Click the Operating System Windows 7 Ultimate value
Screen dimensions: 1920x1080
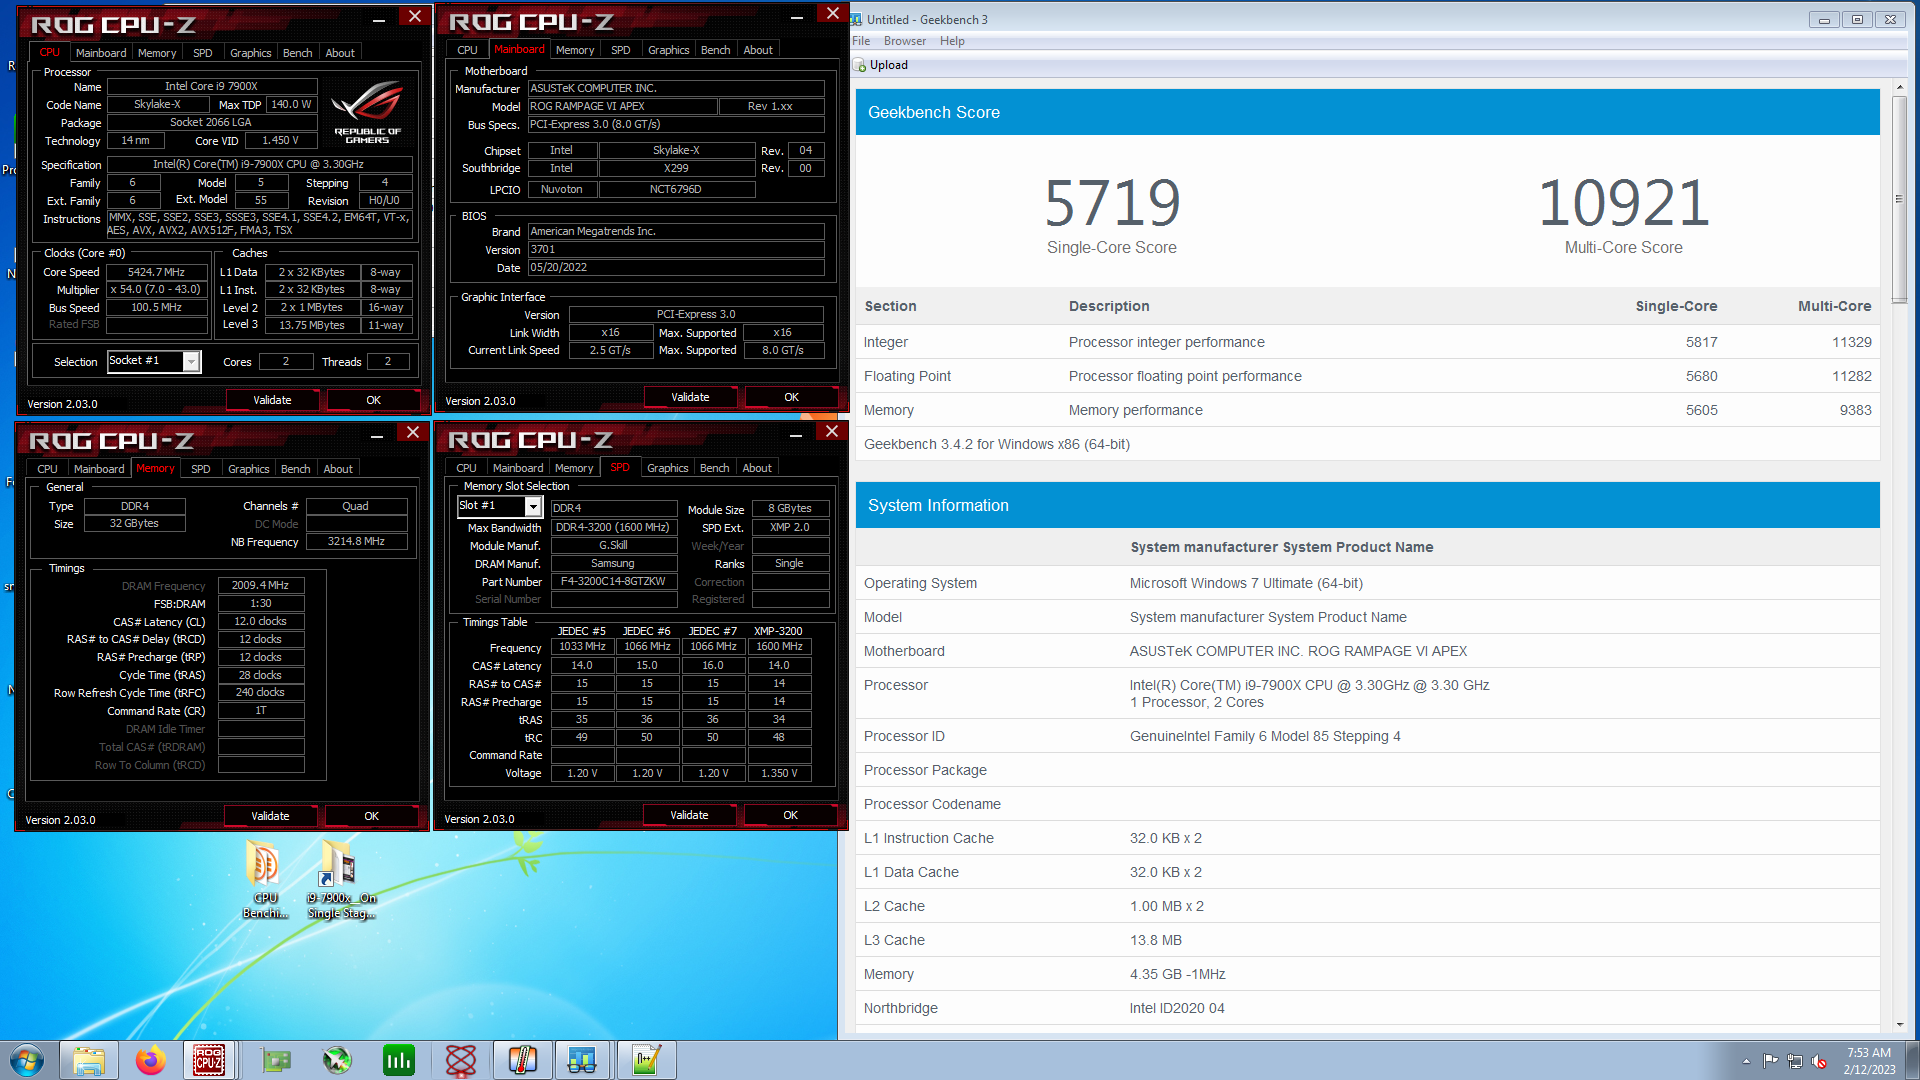[1246, 583]
